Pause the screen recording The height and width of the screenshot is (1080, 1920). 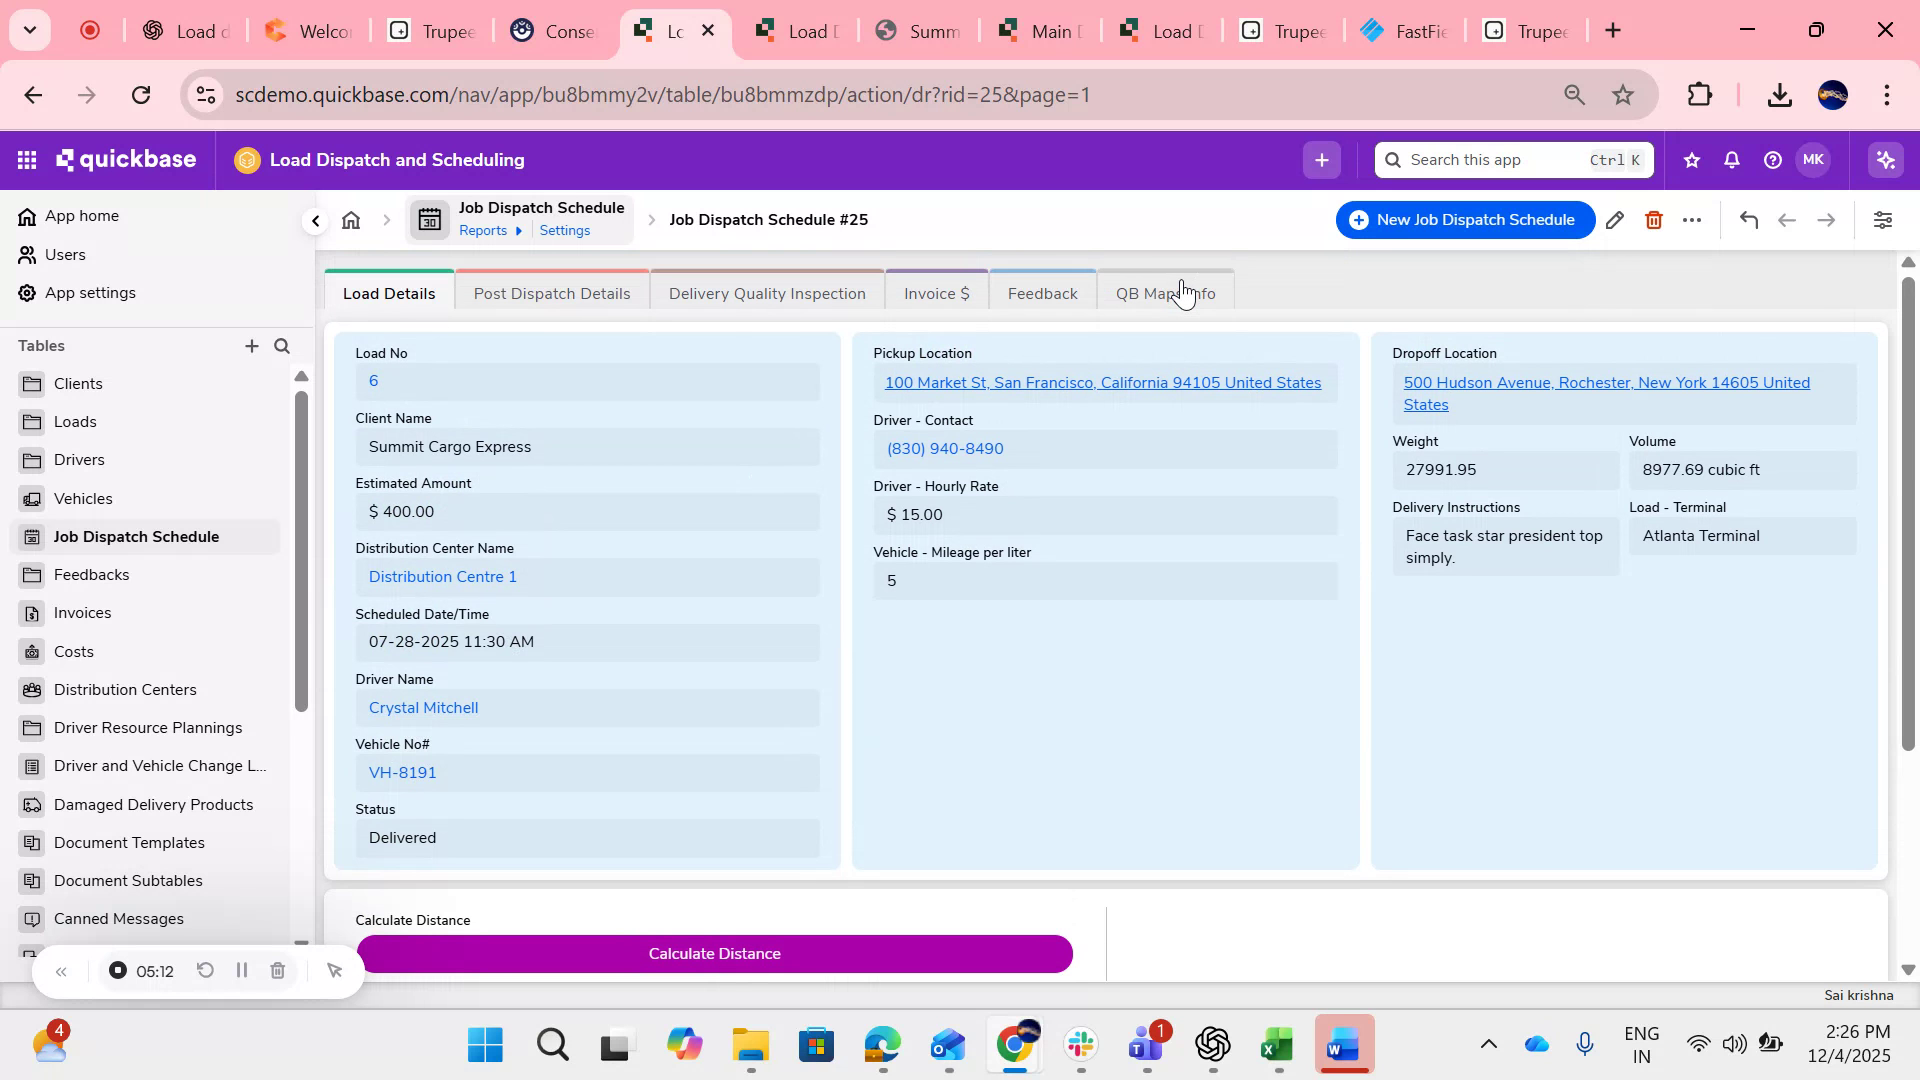point(241,970)
